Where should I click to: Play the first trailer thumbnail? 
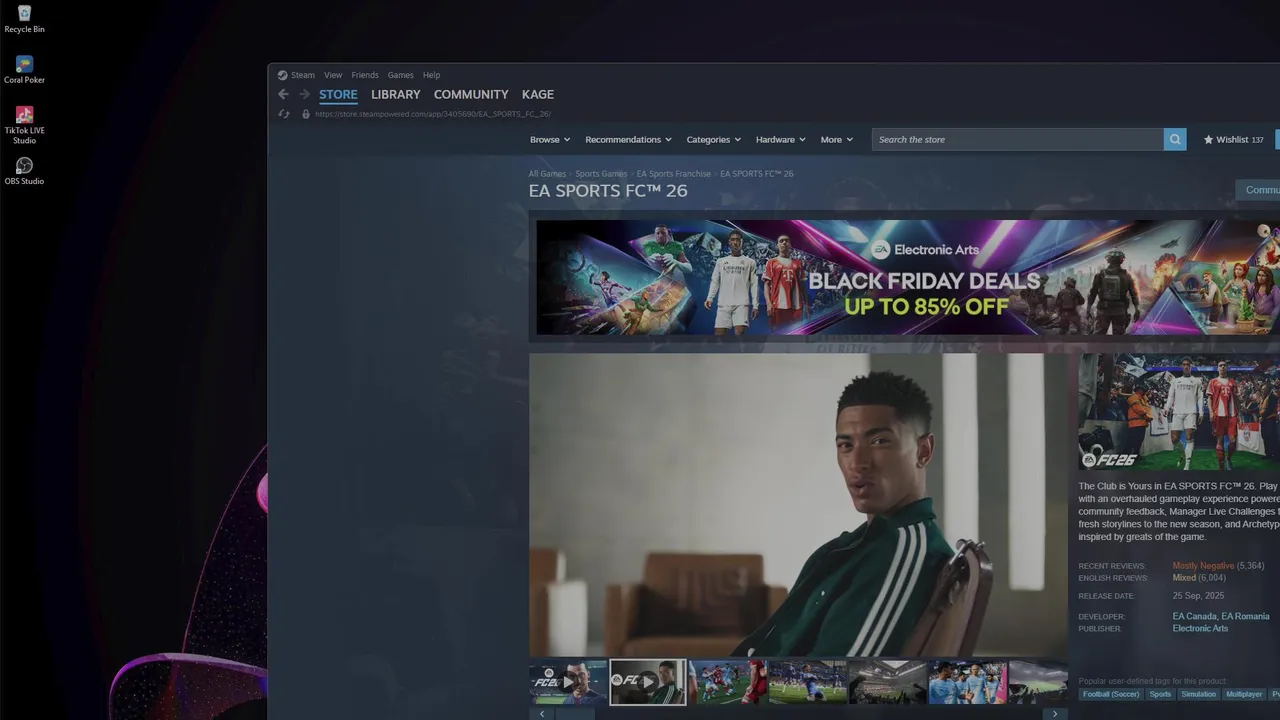click(568, 682)
